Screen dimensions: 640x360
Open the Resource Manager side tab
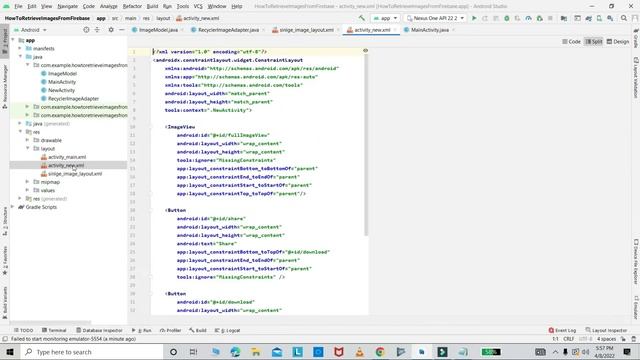tap(5, 86)
